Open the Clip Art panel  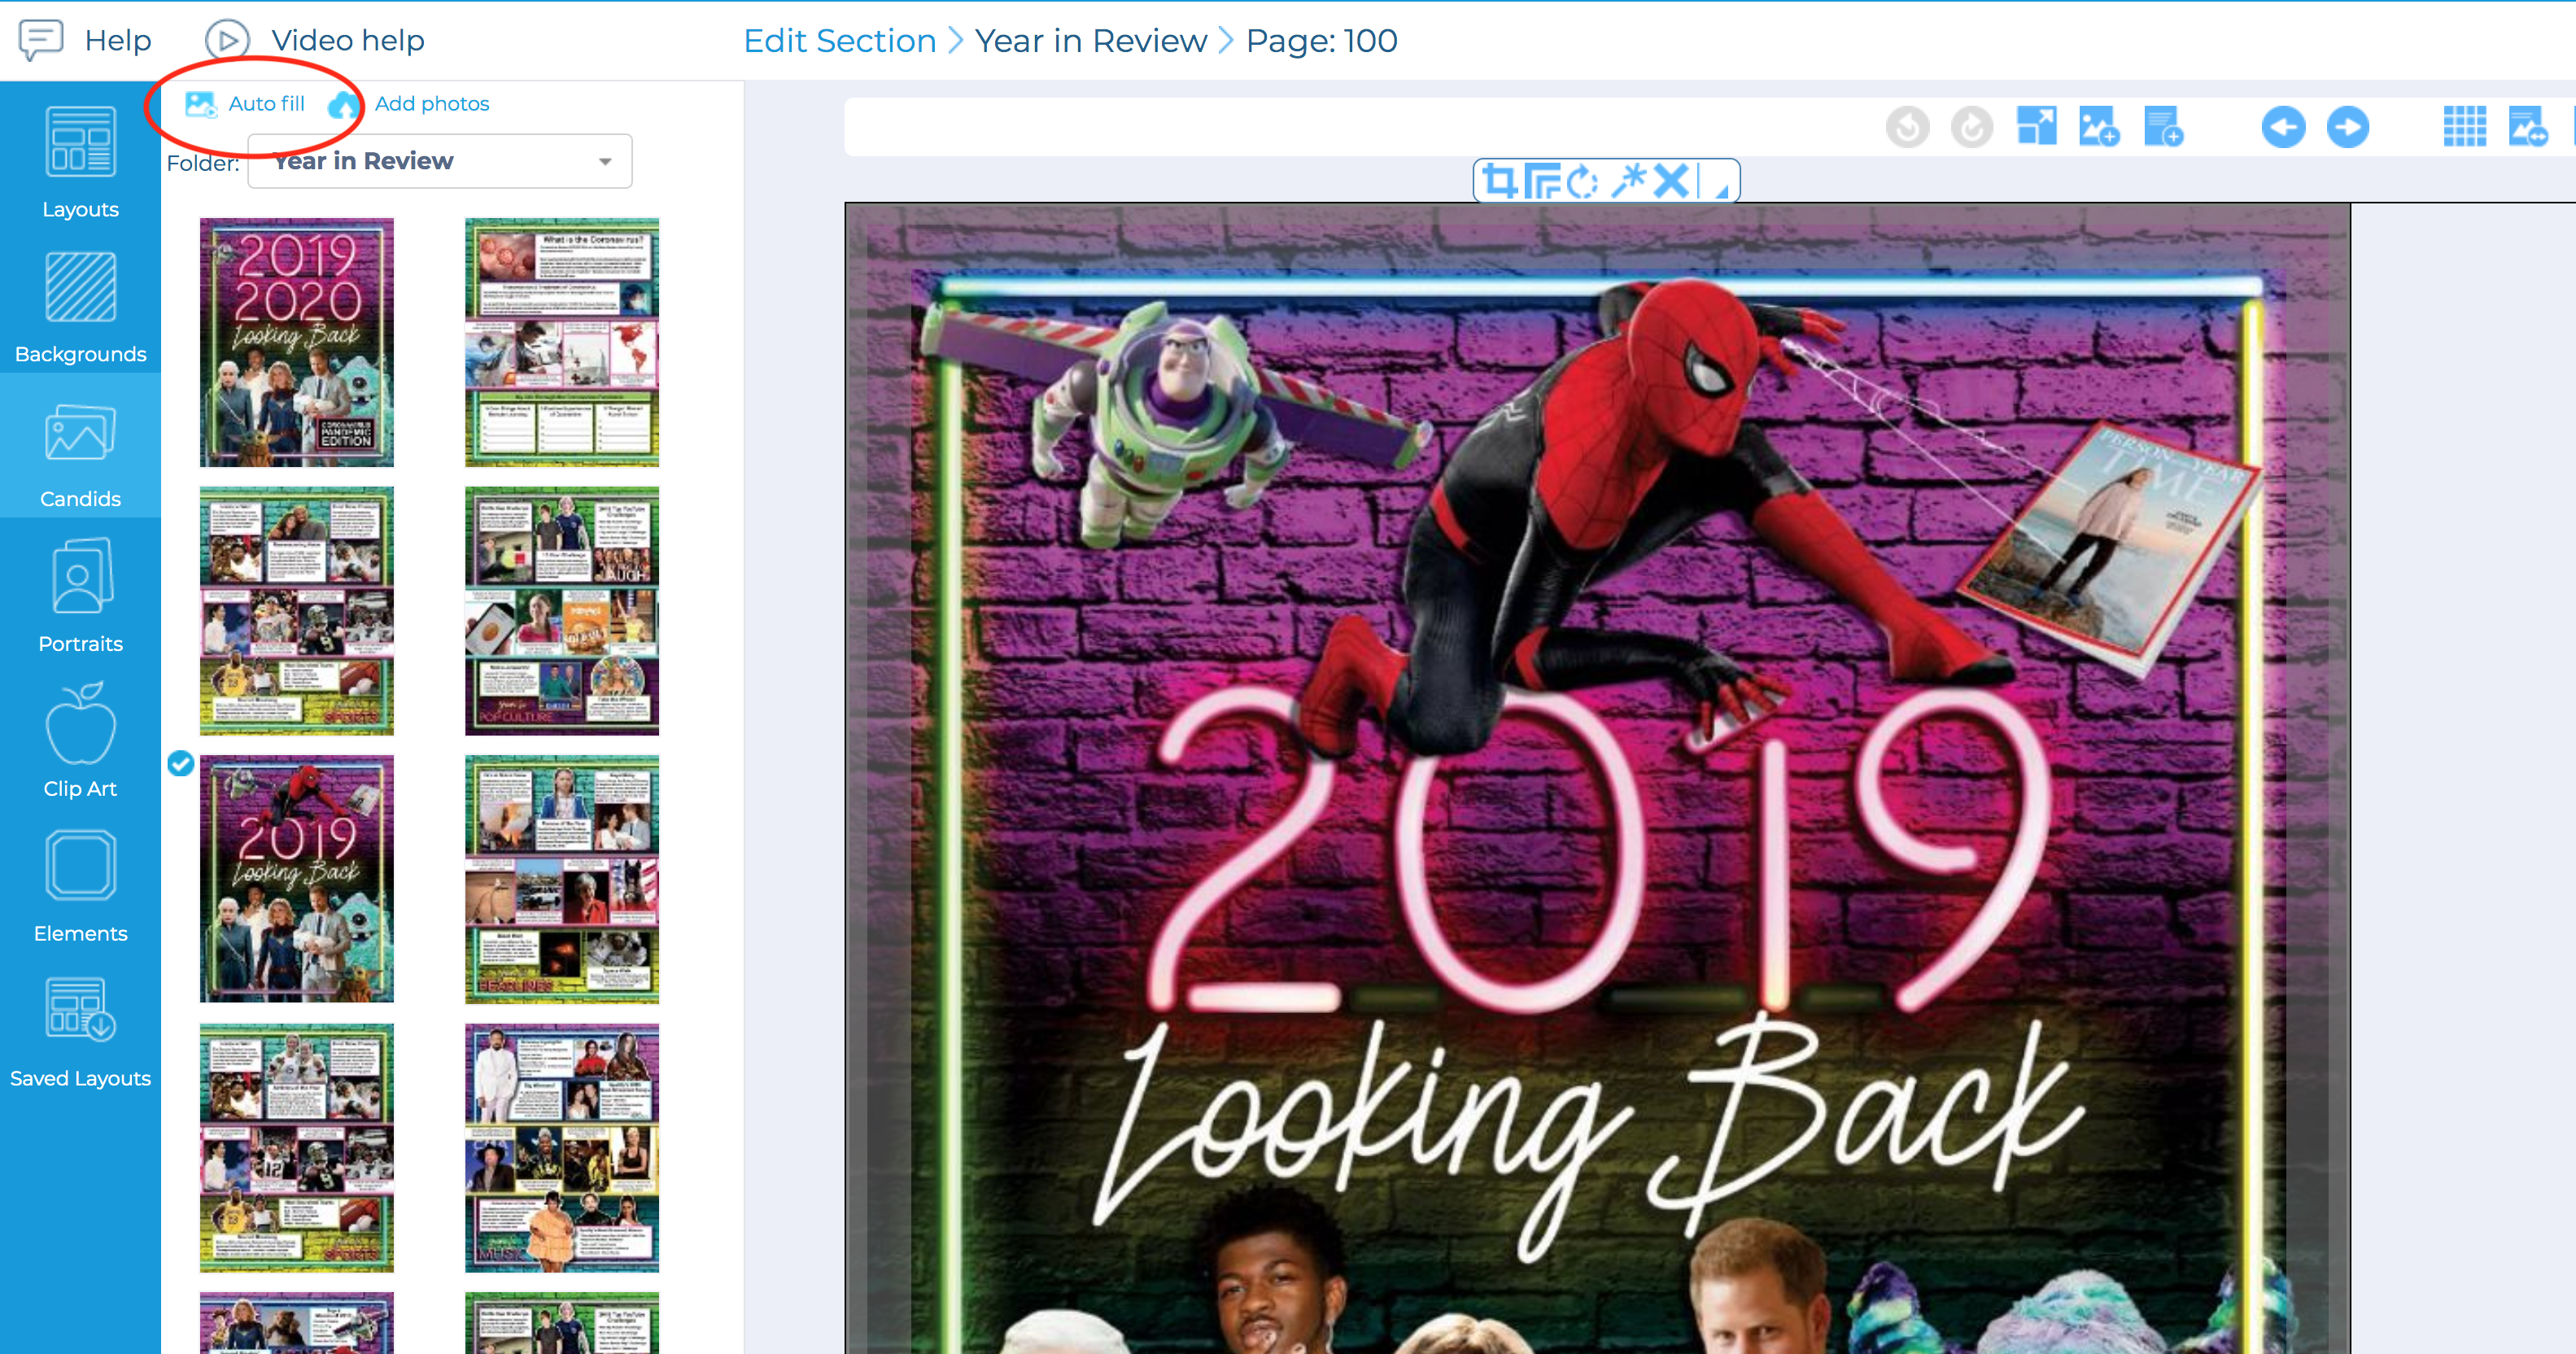(80, 741)
